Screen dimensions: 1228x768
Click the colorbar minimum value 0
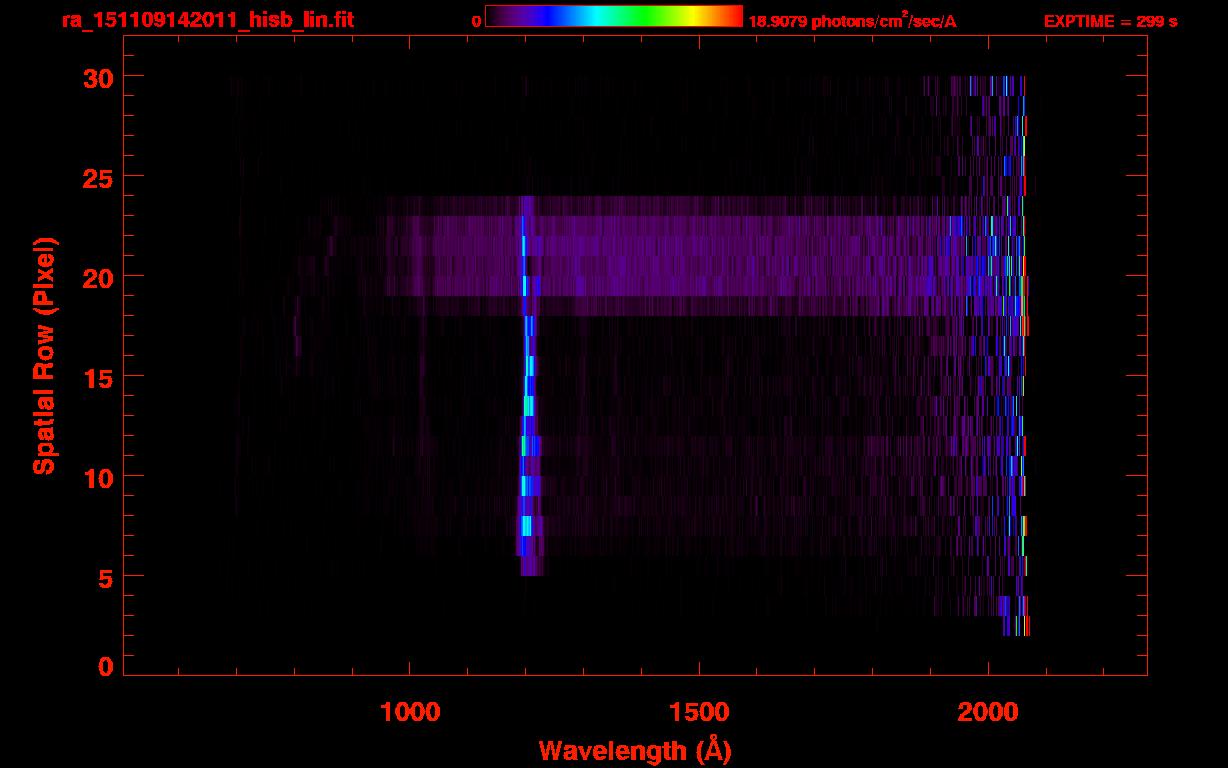coord(476,21)
